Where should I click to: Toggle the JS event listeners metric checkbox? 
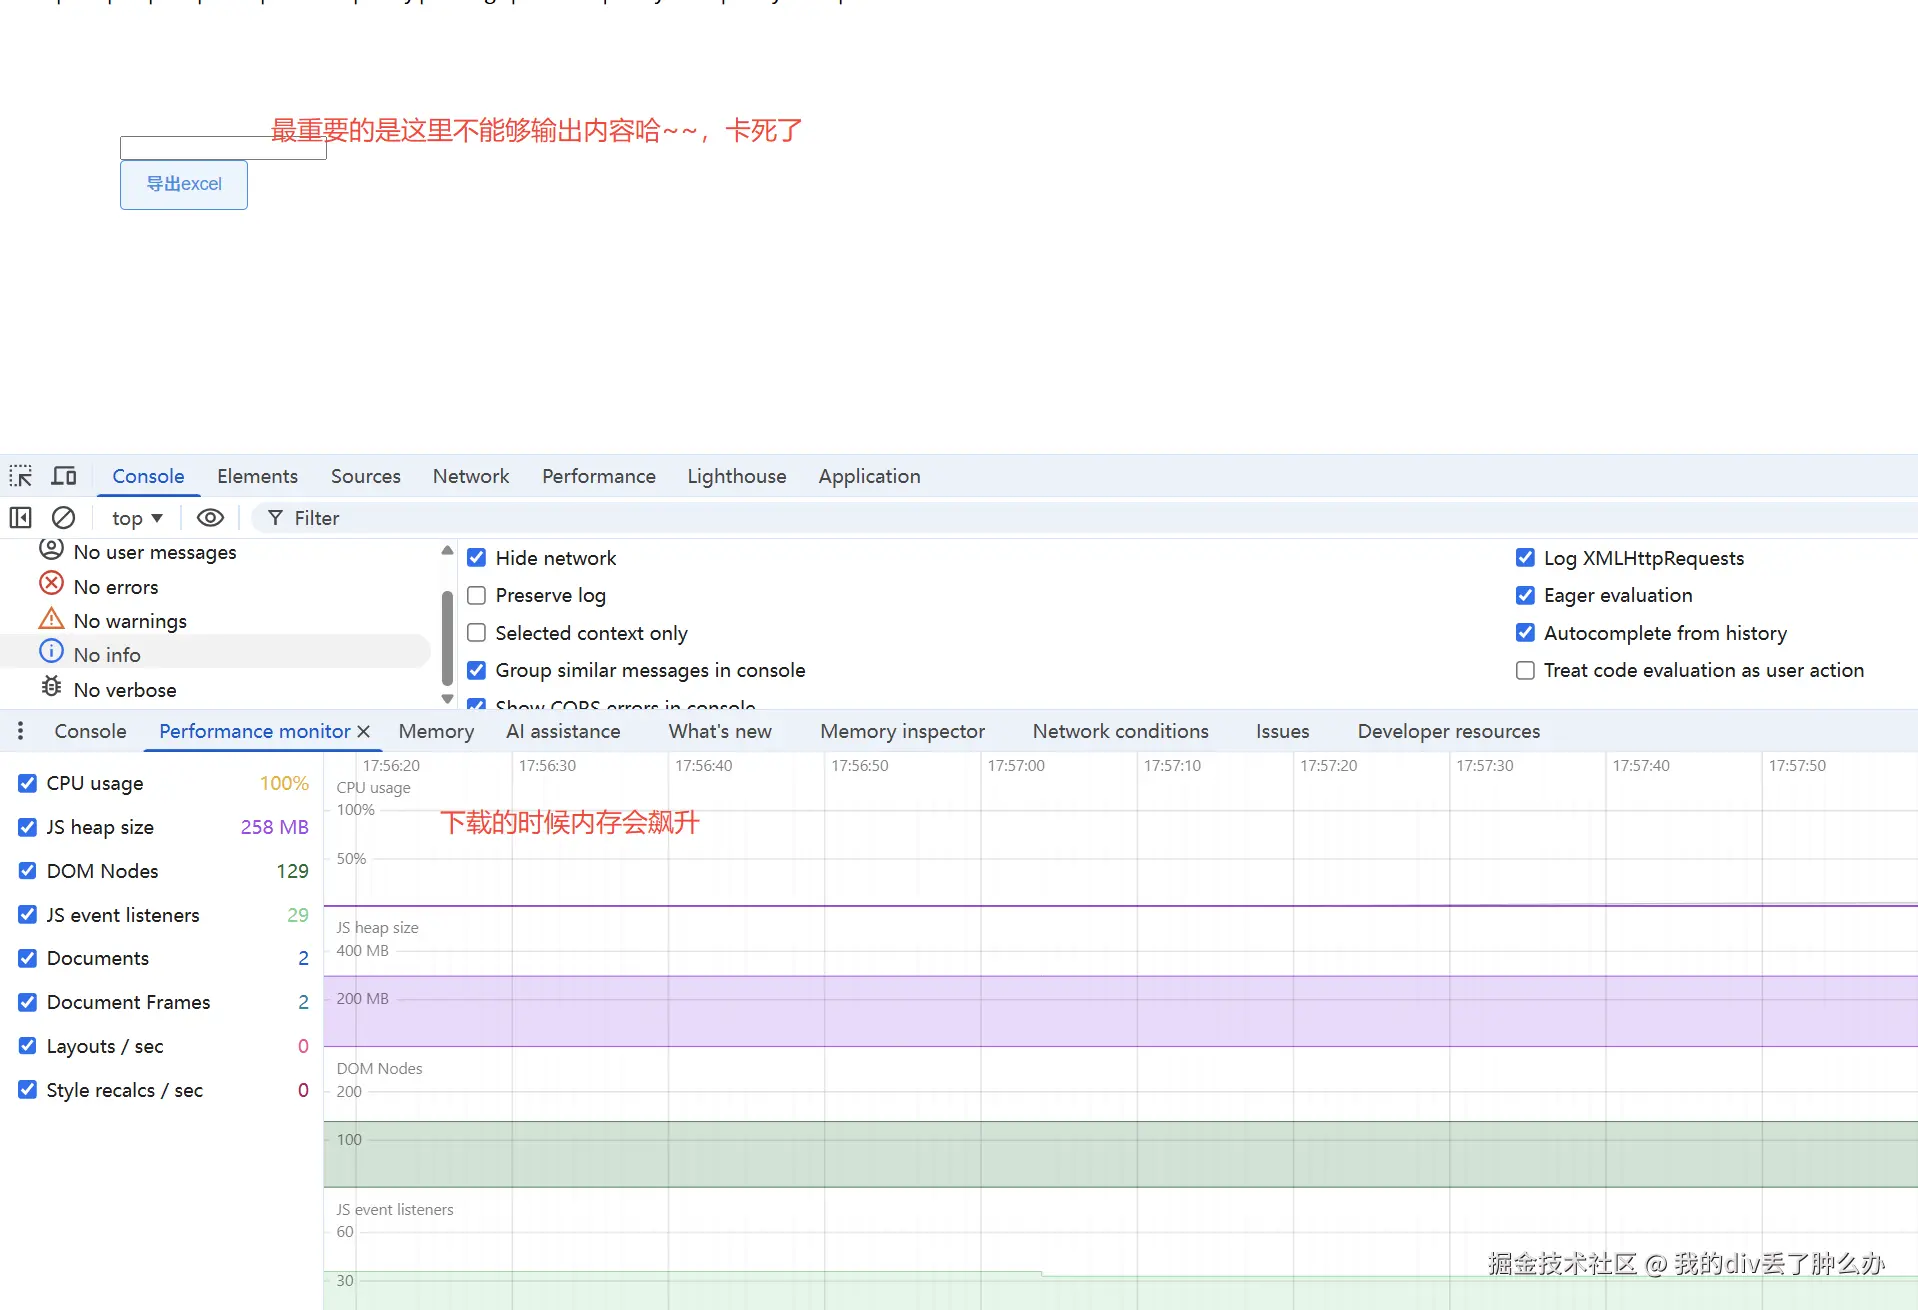point(28,915)
